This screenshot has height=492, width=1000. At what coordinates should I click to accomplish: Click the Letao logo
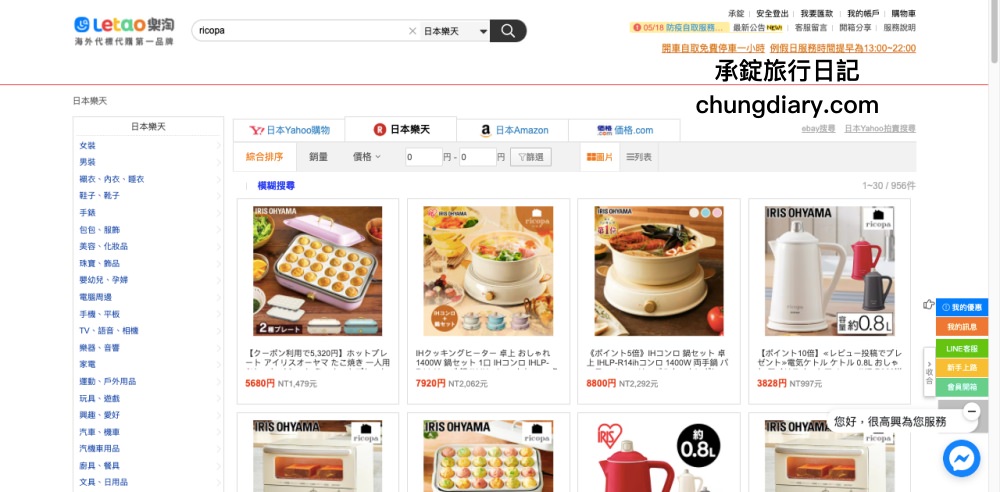[x=124, y=31]
